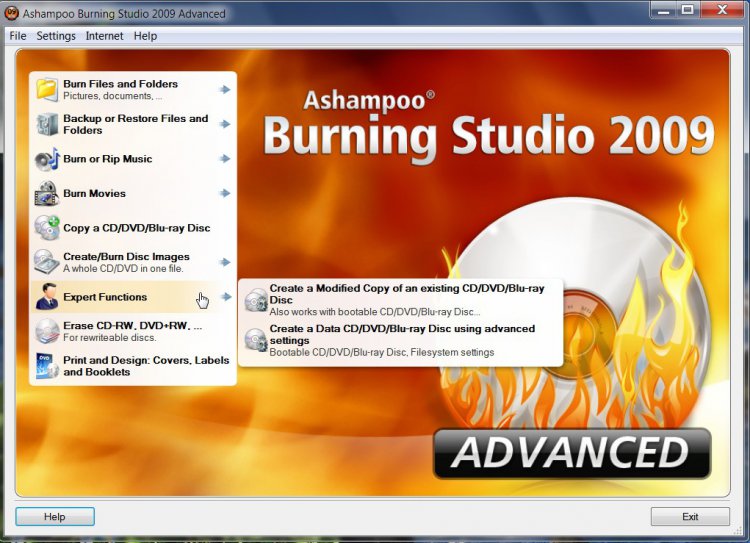
Task: Click the Burn Files and Folders folder icon
Action: (x=47, y=89)
